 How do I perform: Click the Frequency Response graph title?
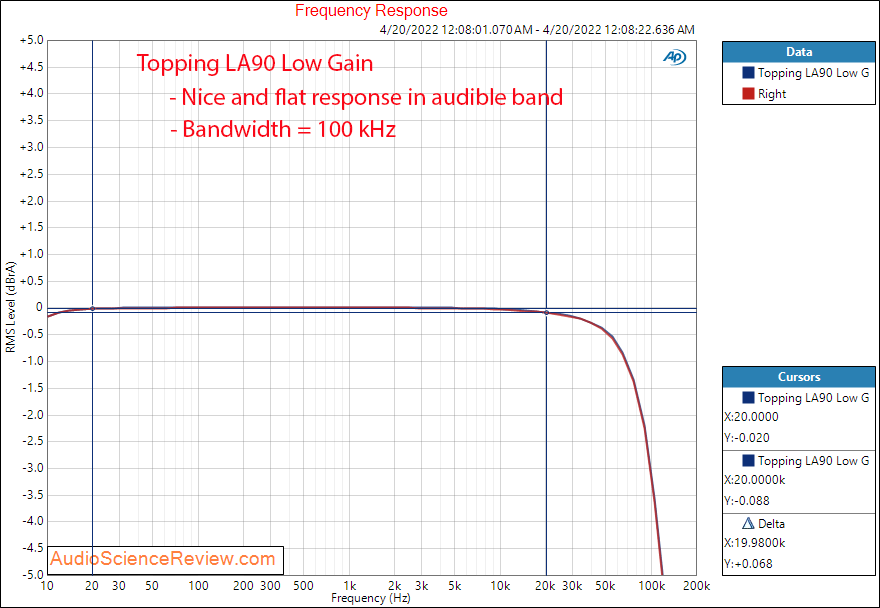tap(371, 10)
